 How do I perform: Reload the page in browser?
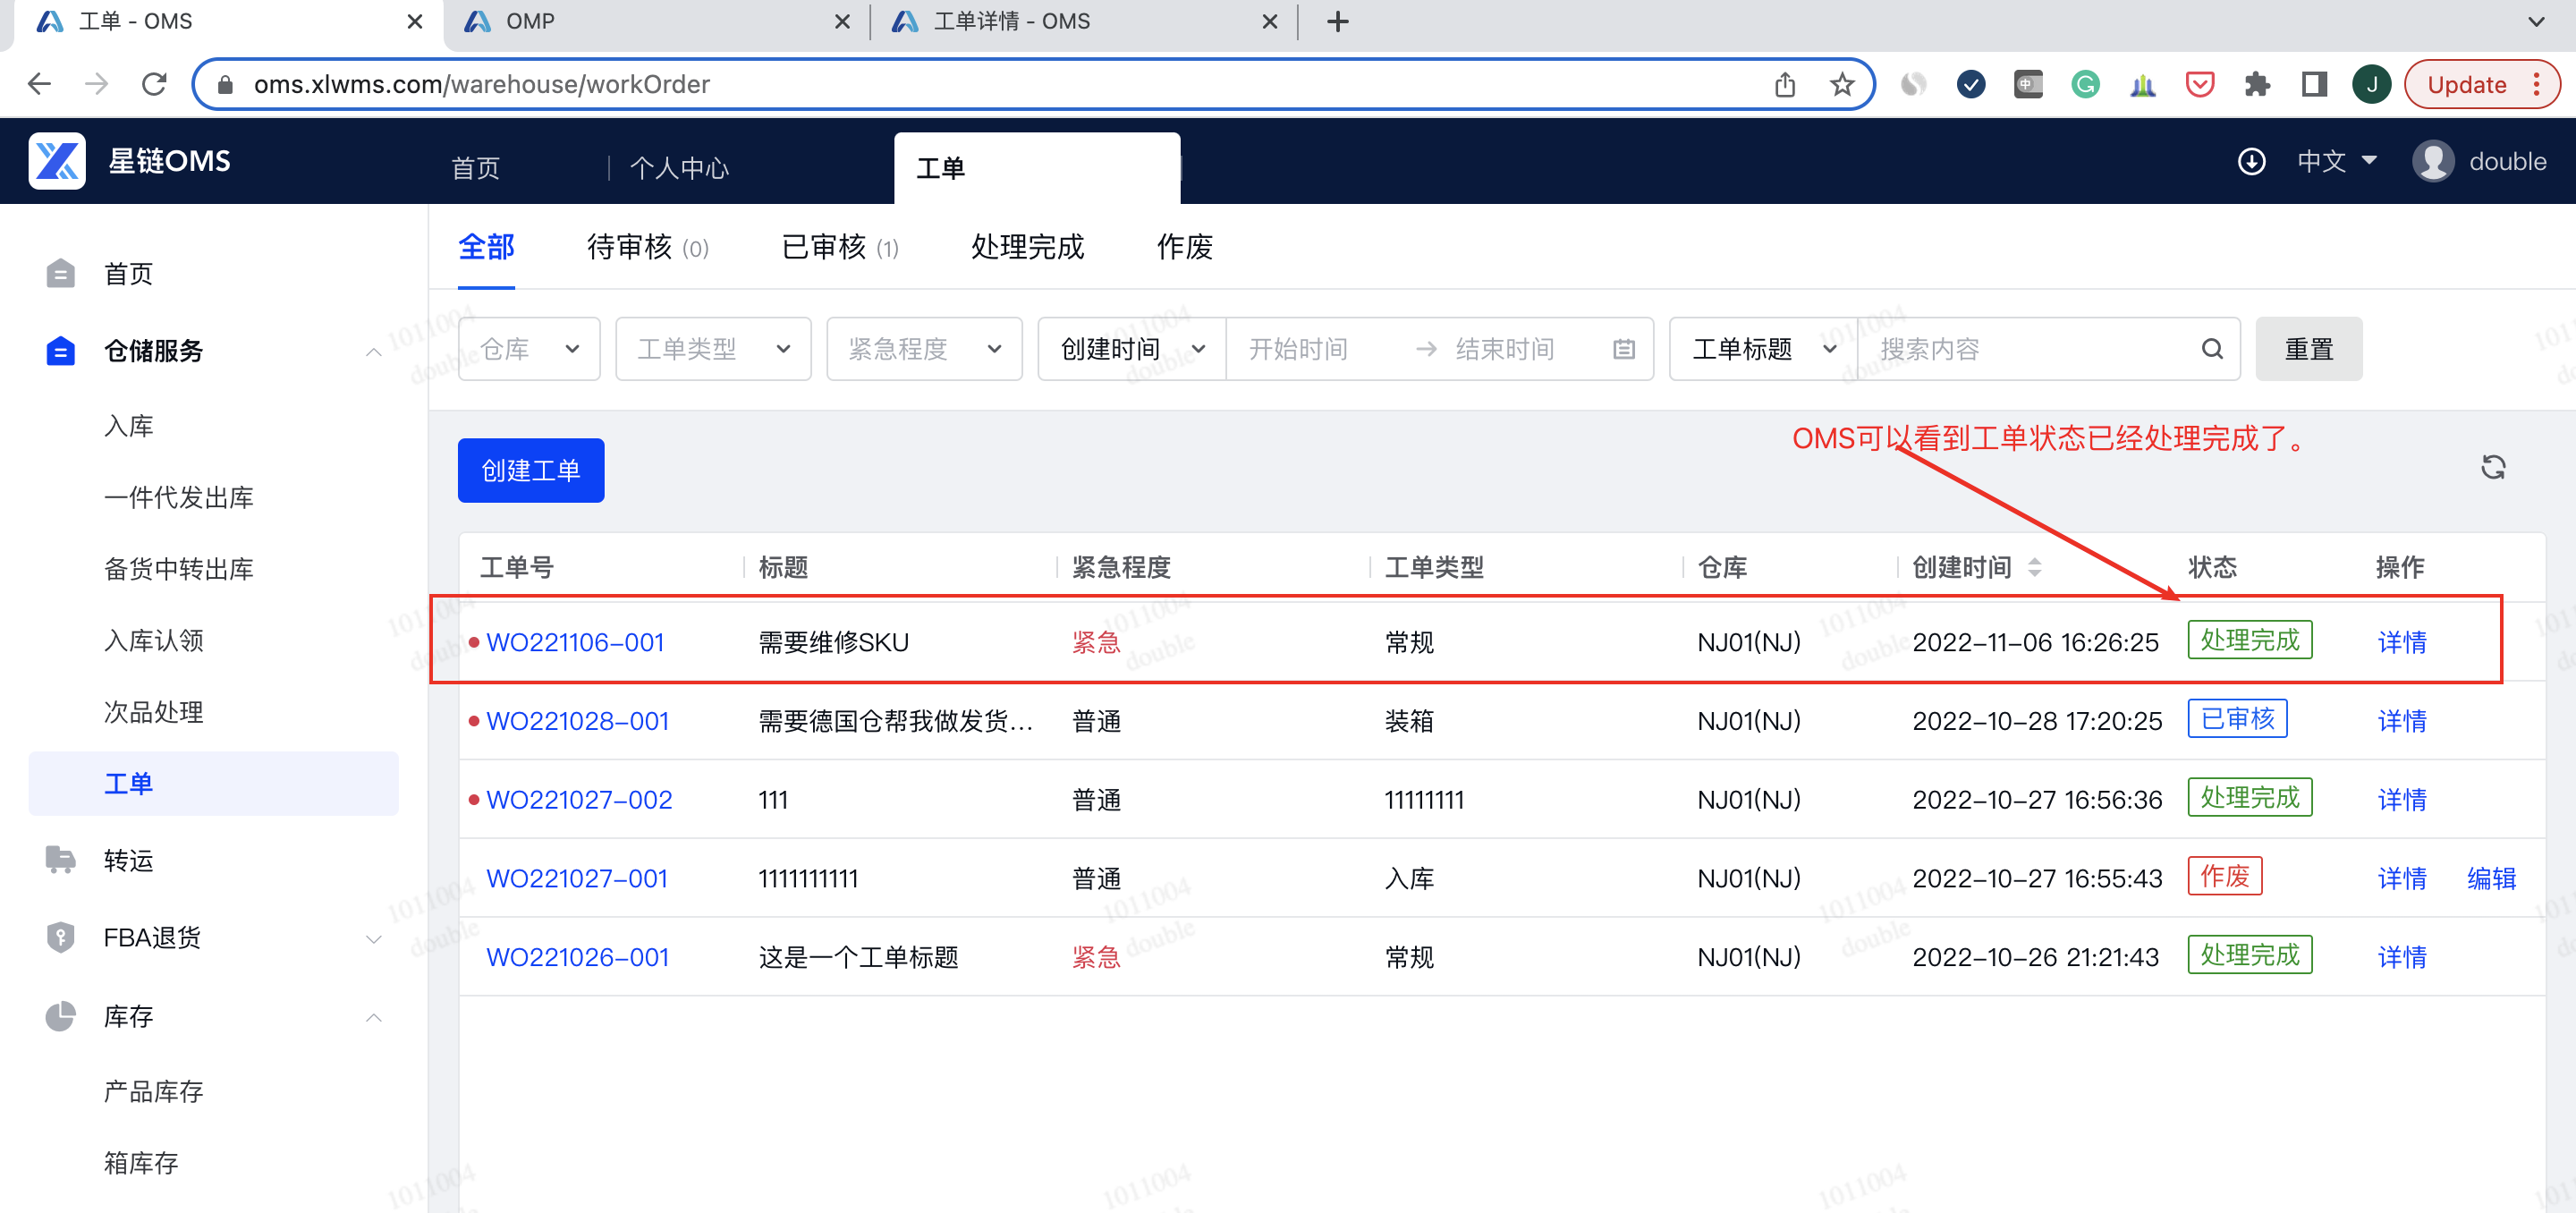click(154, 84)
